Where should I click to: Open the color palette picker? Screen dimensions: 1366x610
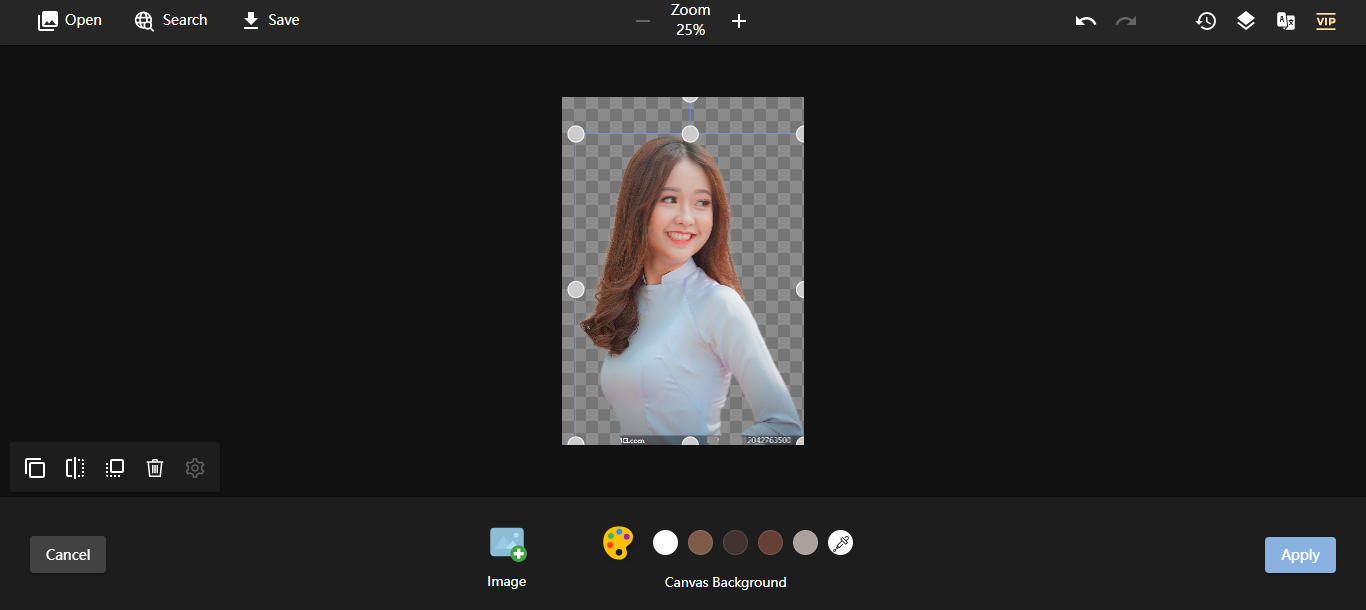coord(618,543)
